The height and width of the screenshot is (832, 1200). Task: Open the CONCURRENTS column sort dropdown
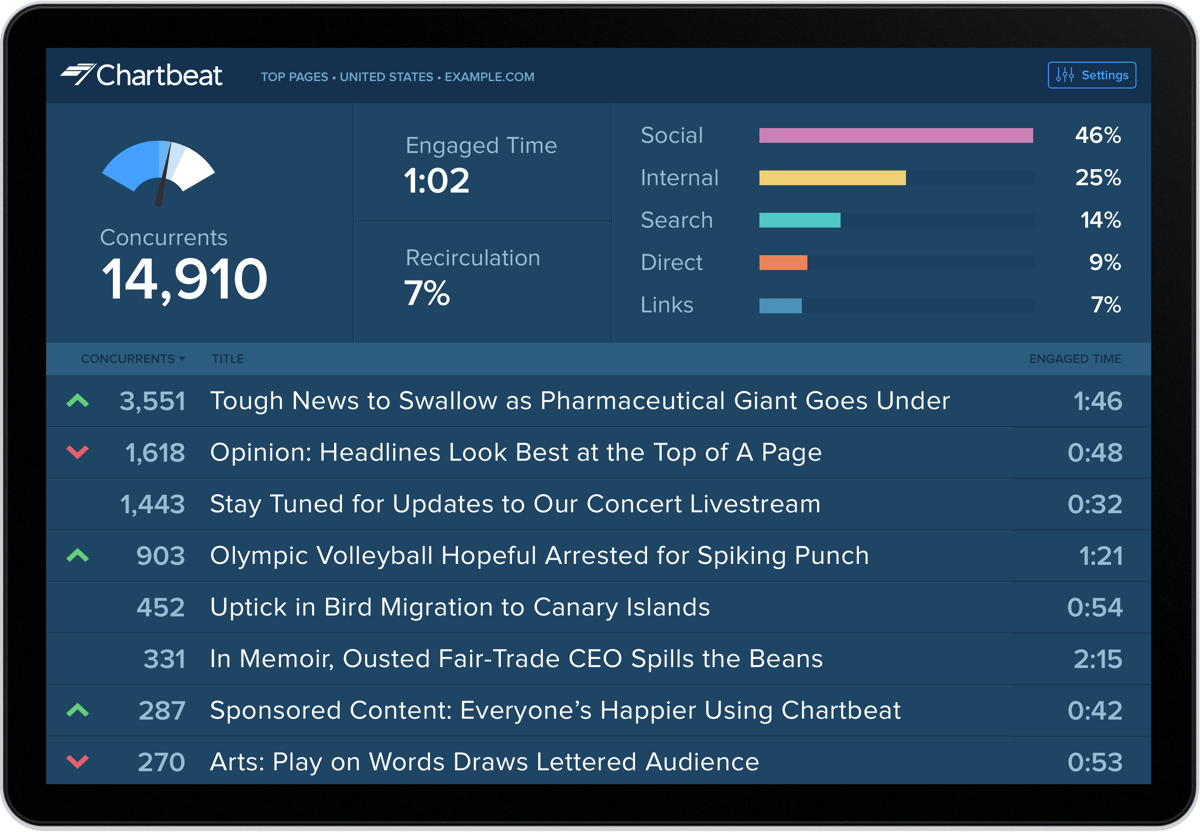[x=133, y=358]
